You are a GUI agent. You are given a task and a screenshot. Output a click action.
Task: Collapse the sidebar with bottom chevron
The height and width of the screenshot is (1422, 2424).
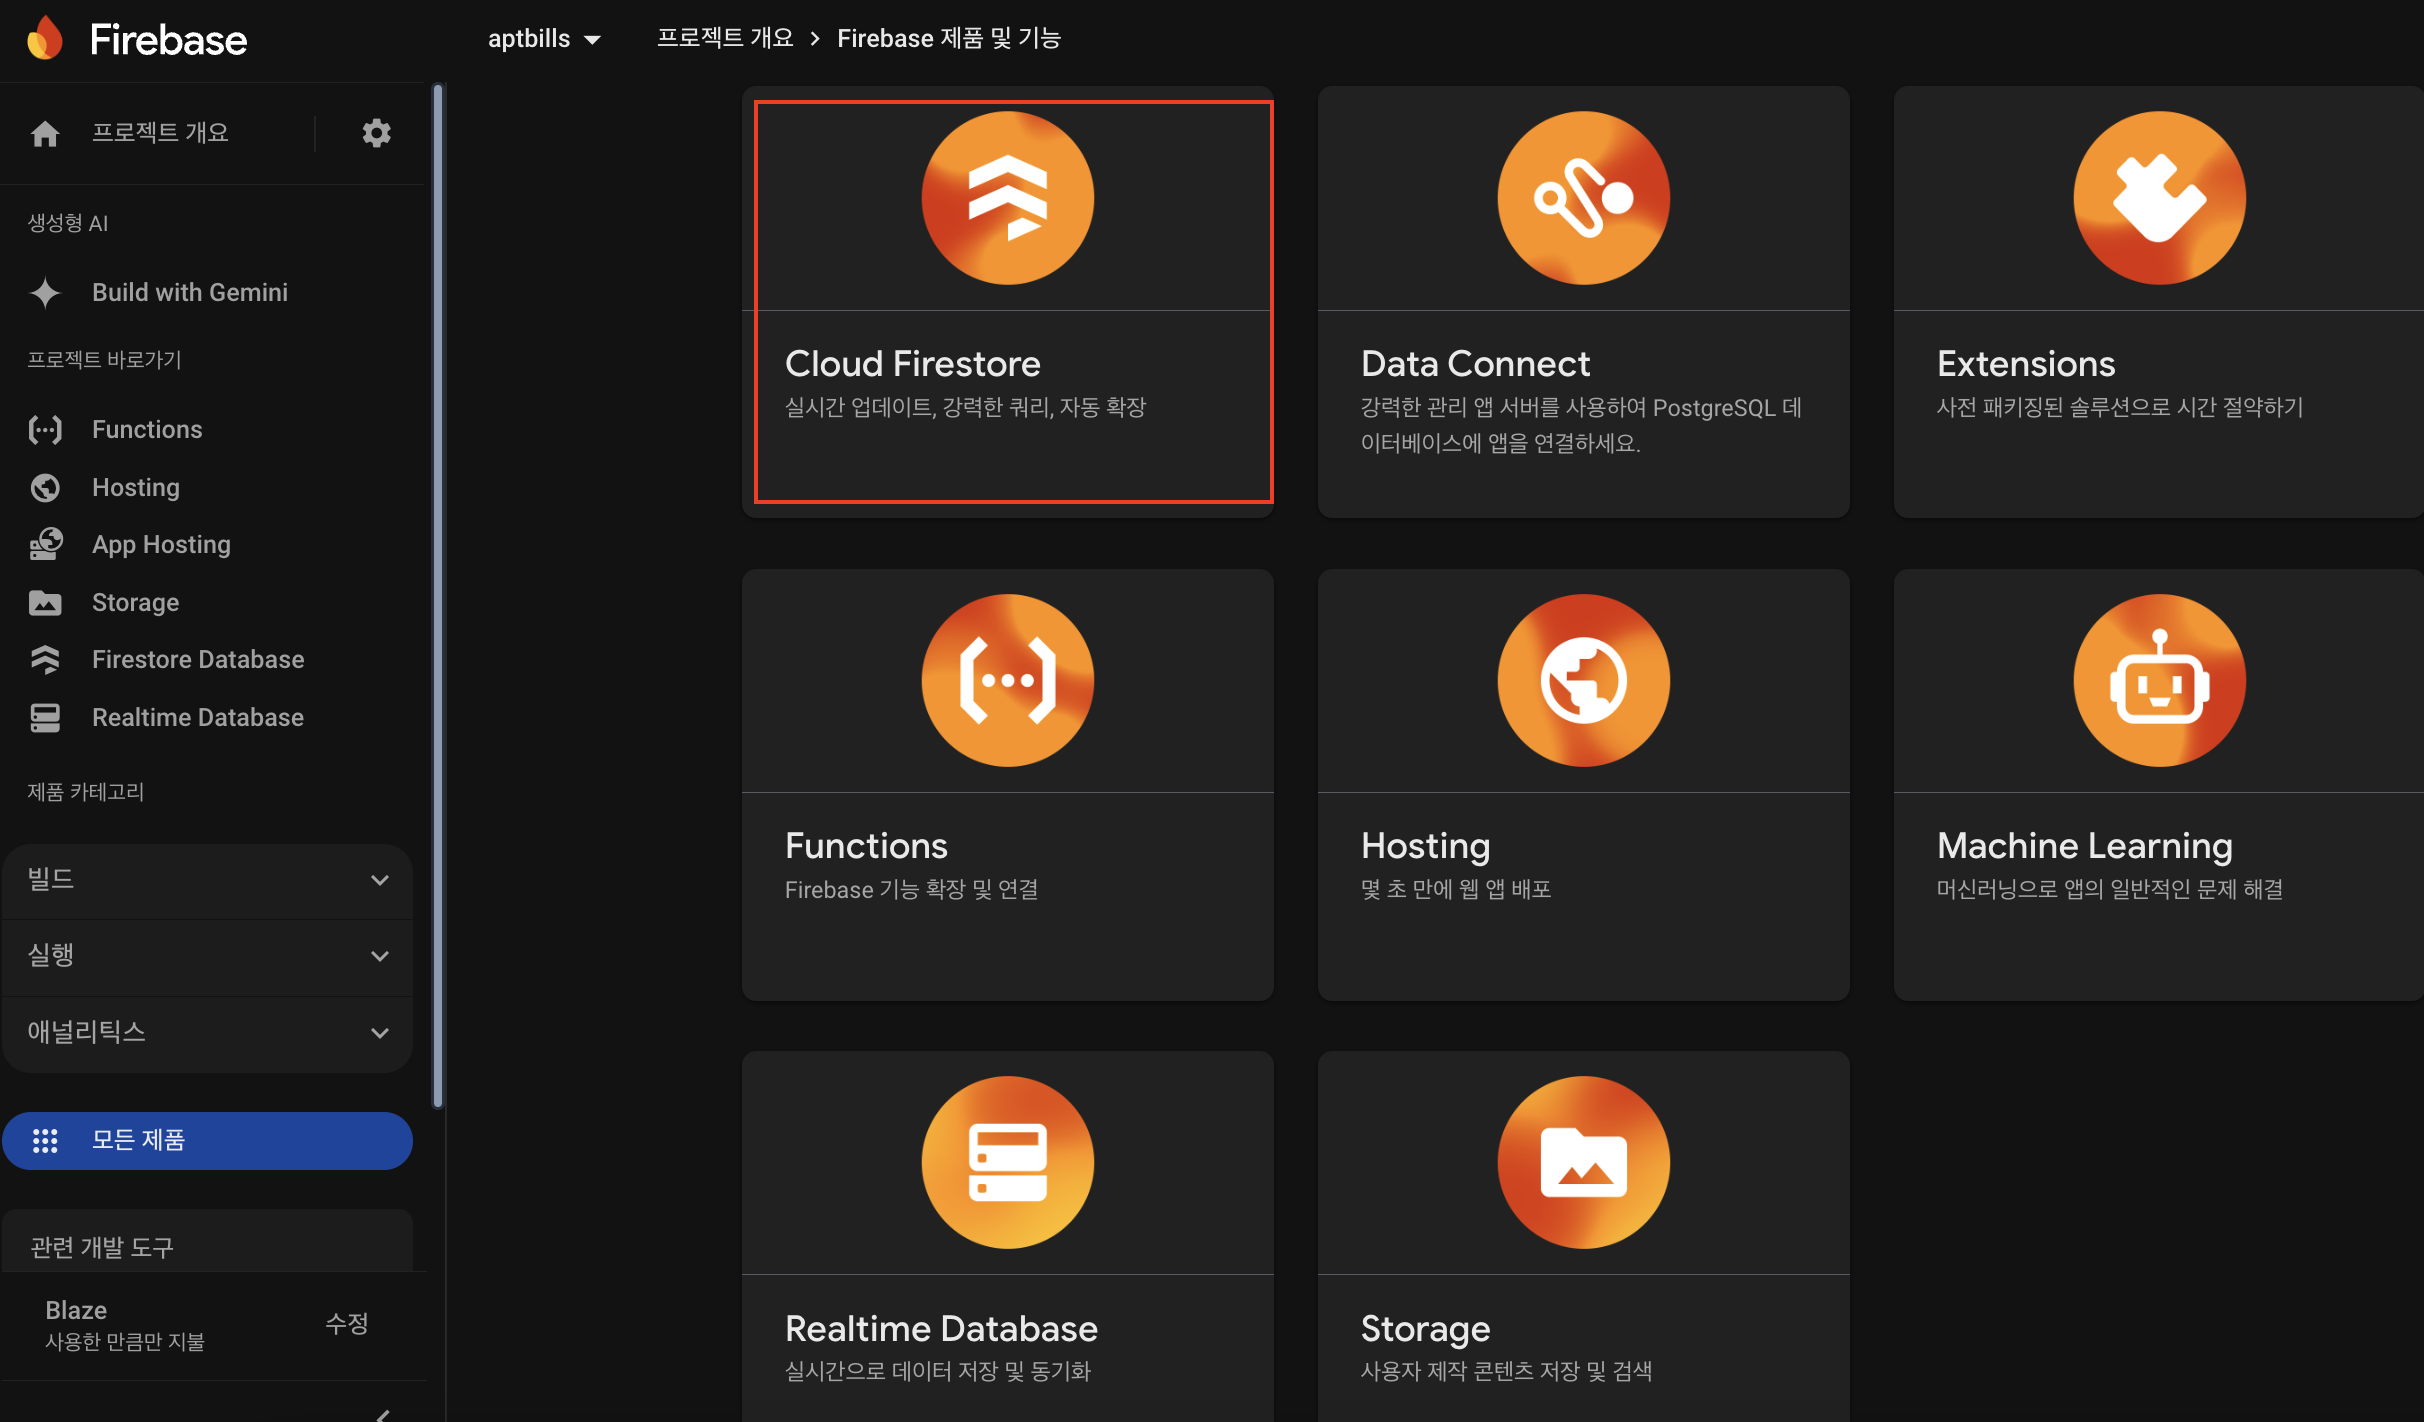point(383,1414)
